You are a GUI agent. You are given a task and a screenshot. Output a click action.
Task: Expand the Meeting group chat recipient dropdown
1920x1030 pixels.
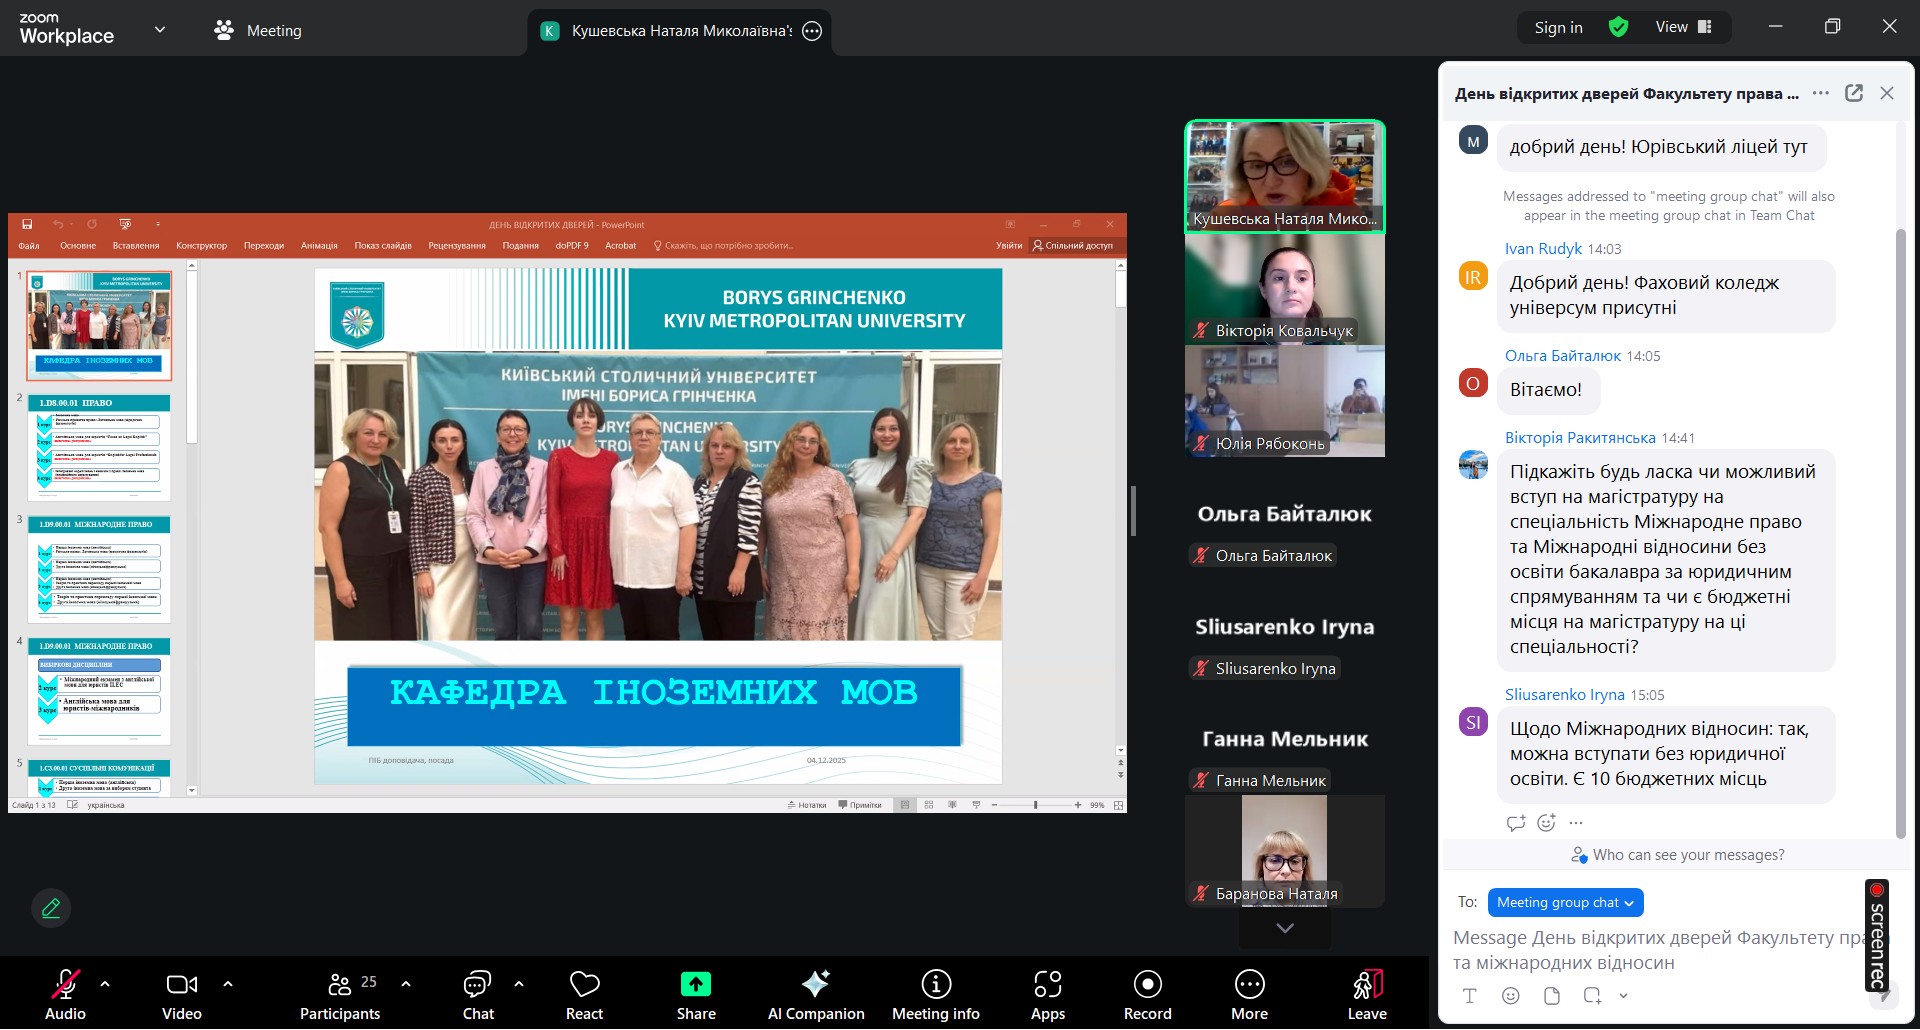1565,902
